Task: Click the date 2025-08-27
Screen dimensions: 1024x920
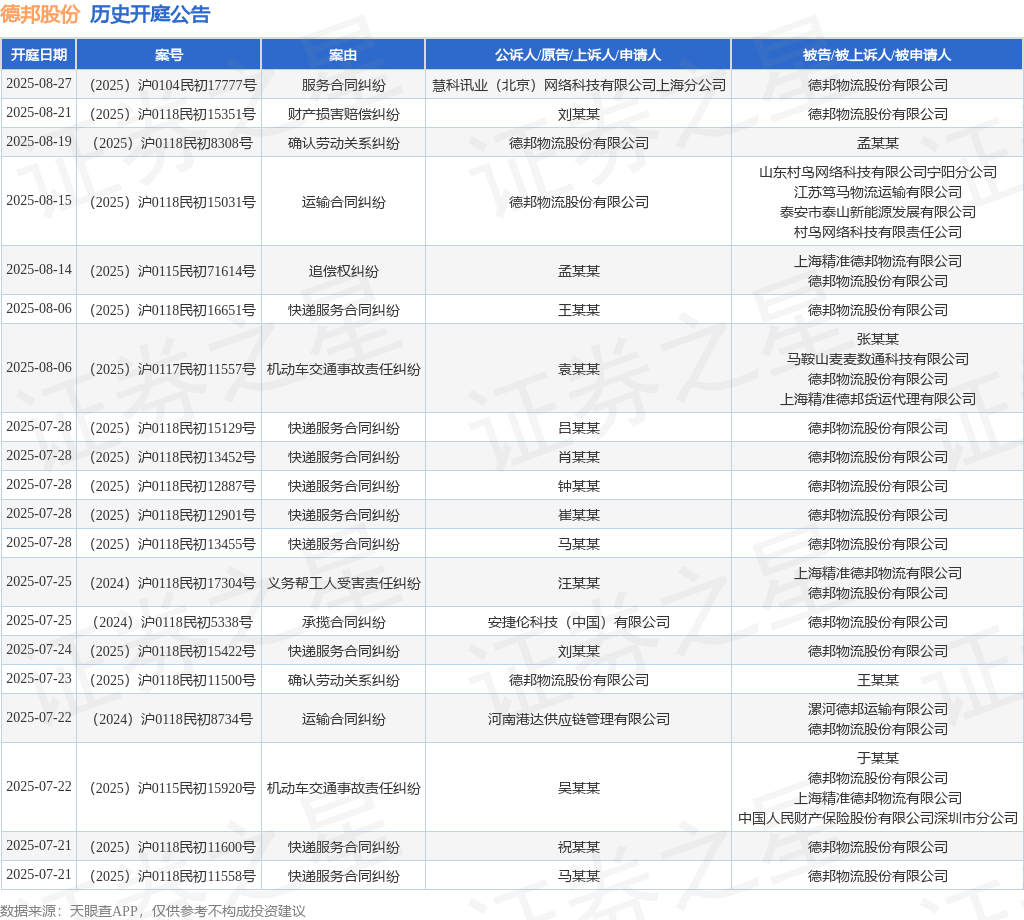Action: pyautogui.click(x=39, y=84)
